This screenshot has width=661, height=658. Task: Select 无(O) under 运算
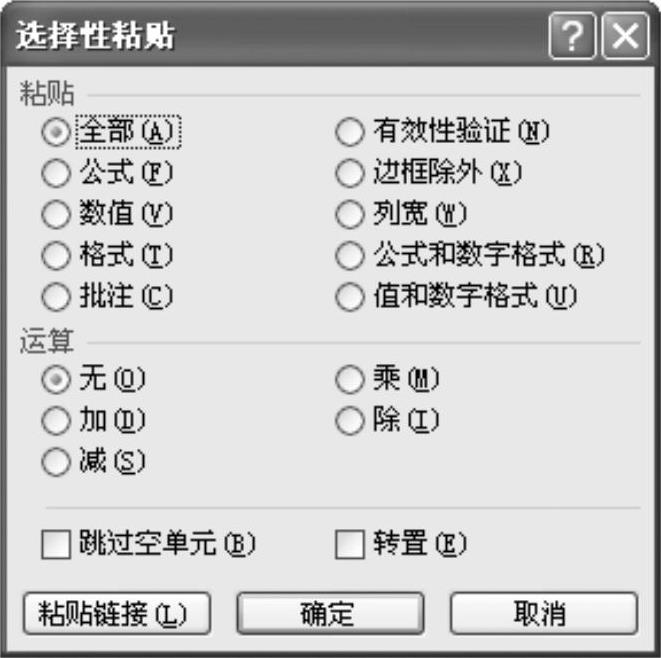[x=56, y=379]
